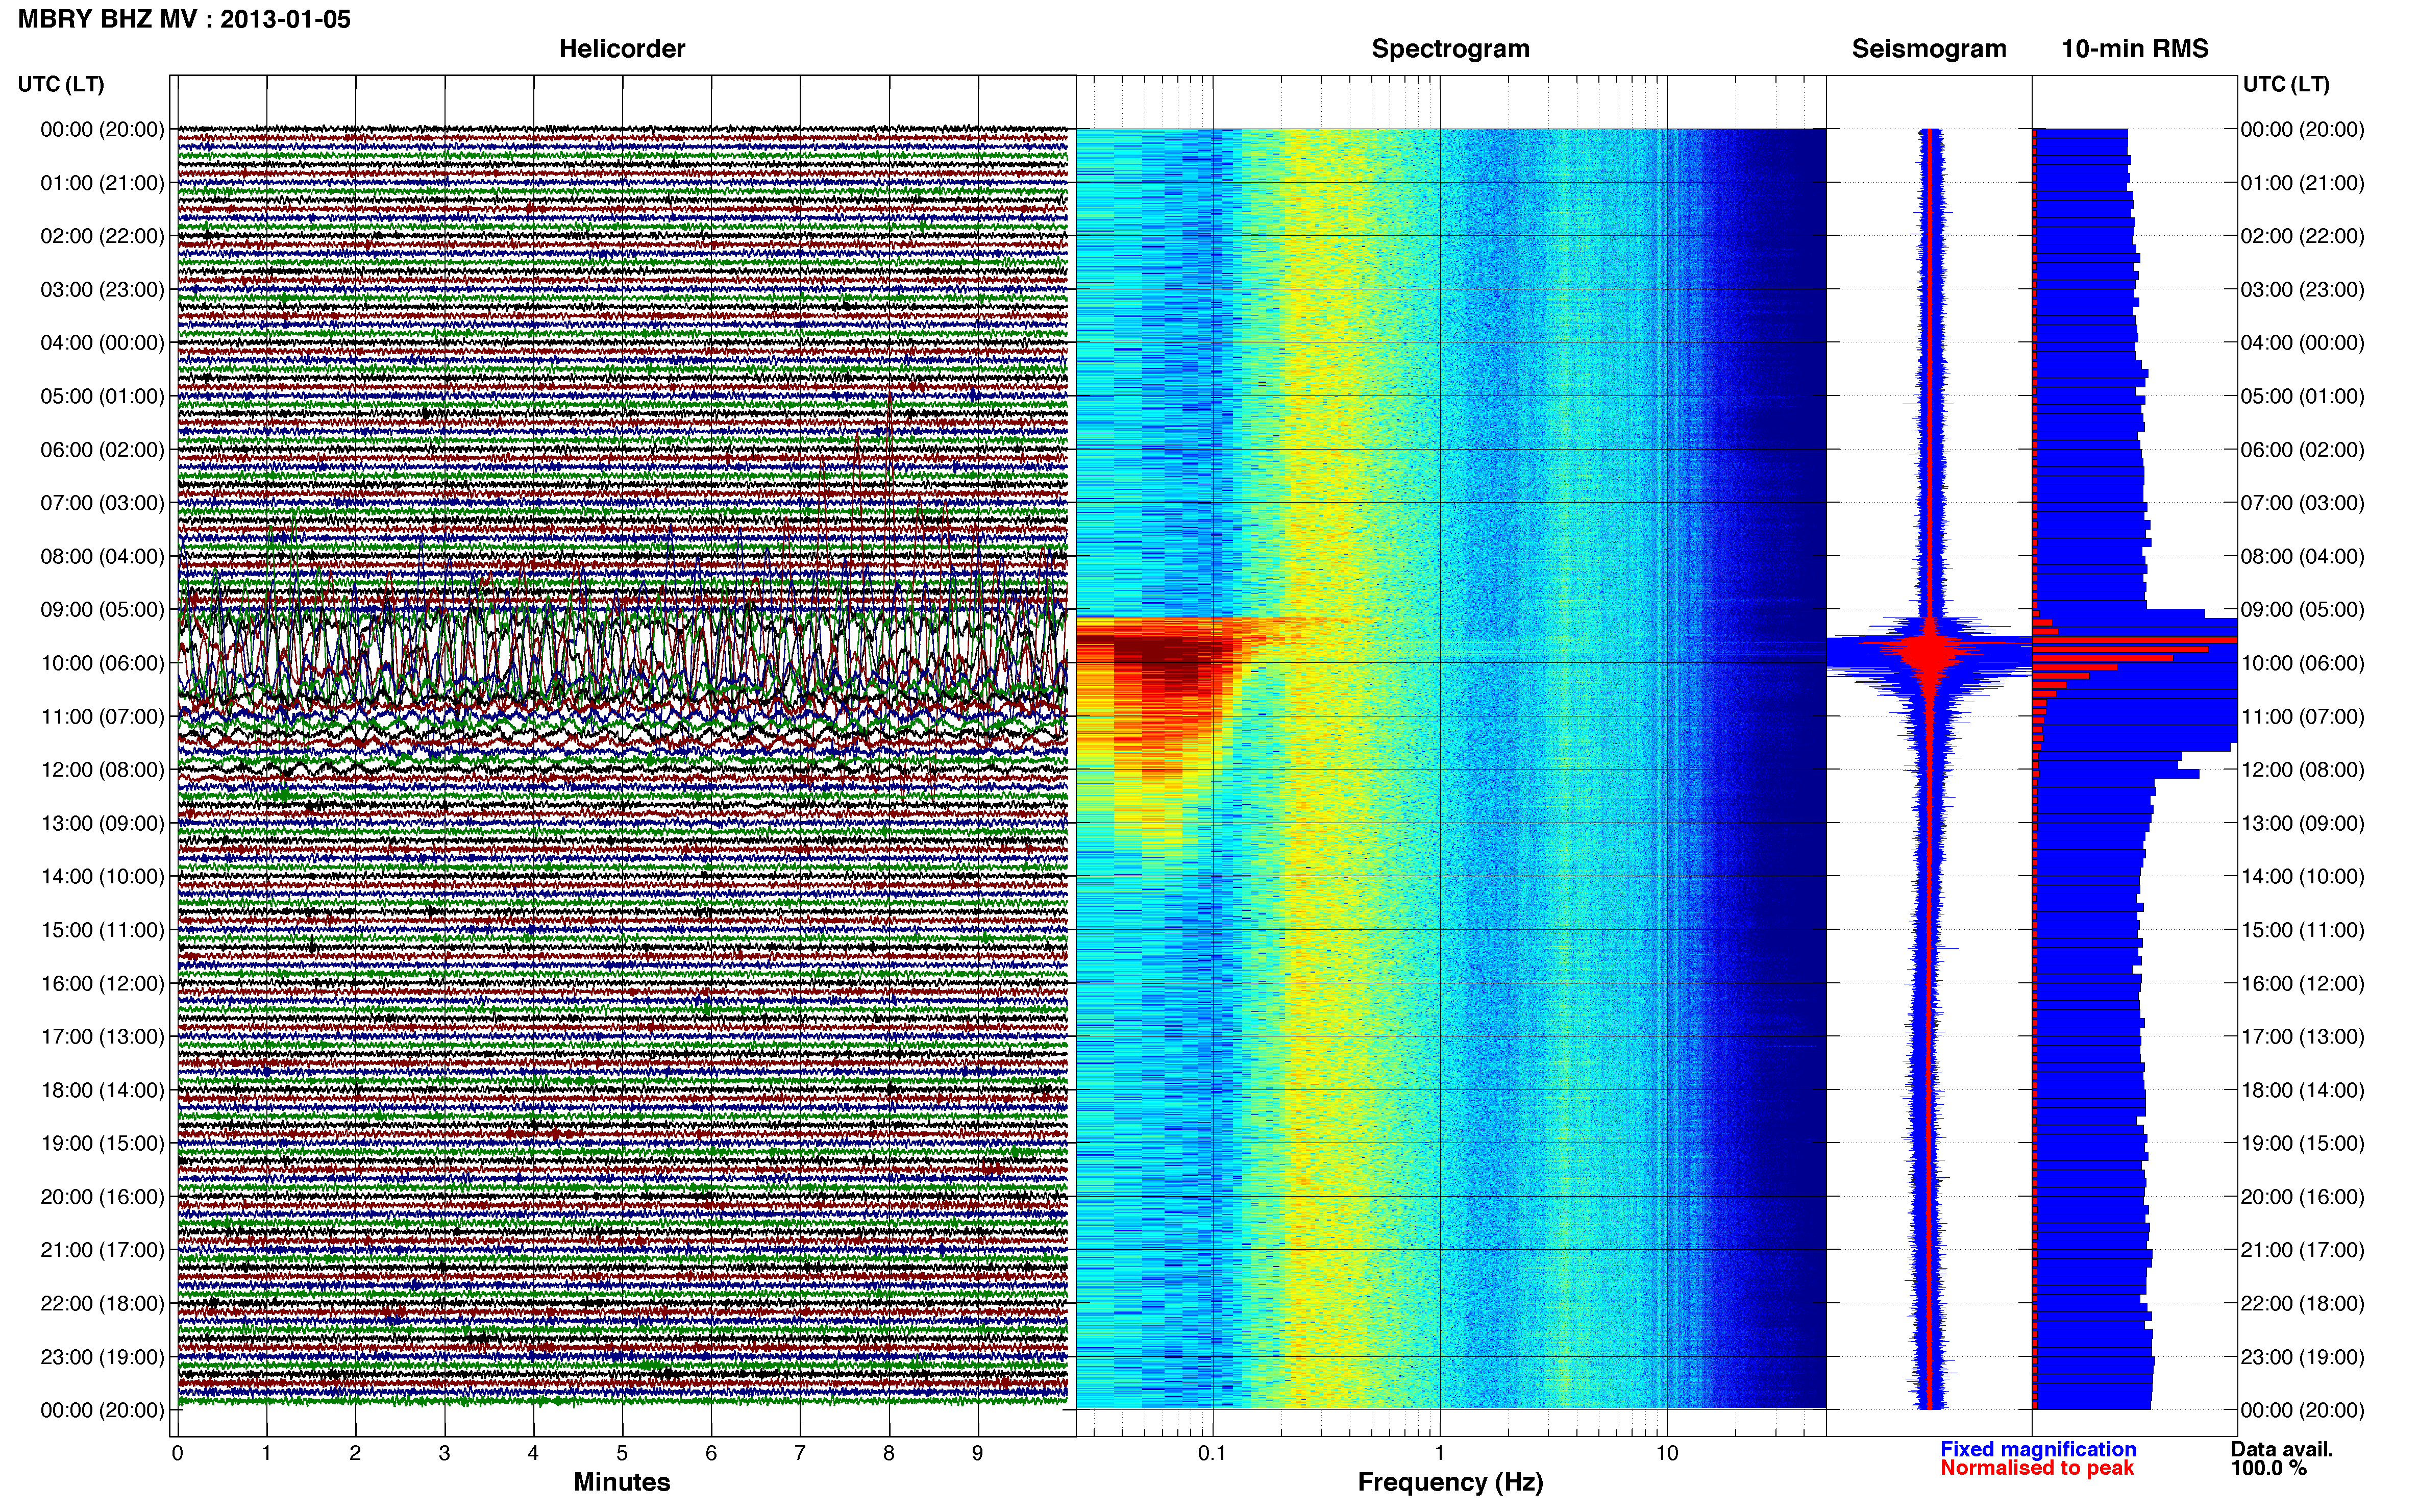Click left time label 19:00 (15:00)
The image size is (2419, 1512).
102,1143
